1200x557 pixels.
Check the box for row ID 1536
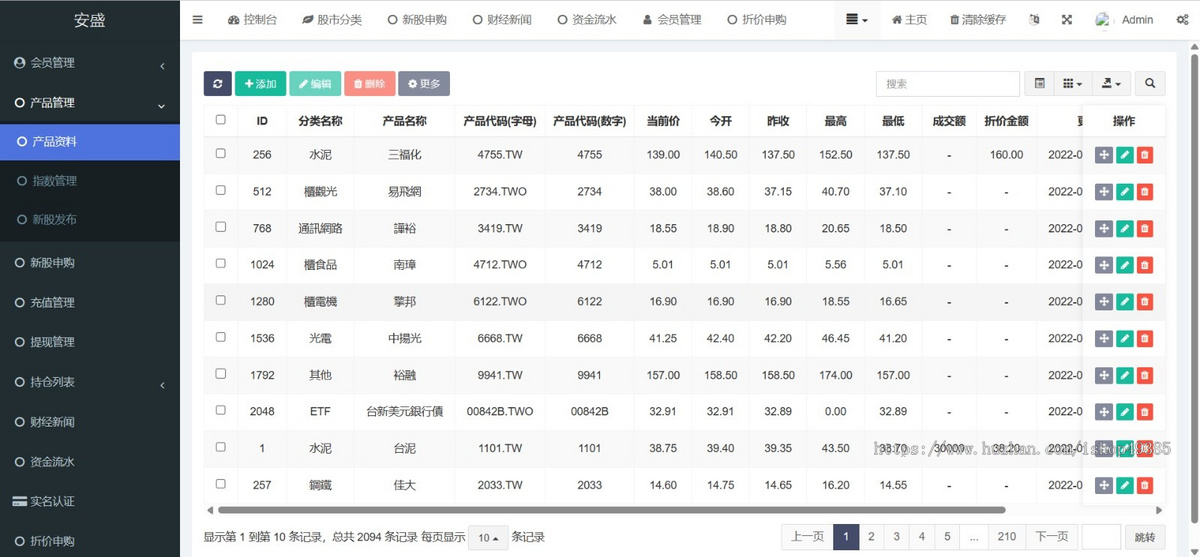pos(221,337)
